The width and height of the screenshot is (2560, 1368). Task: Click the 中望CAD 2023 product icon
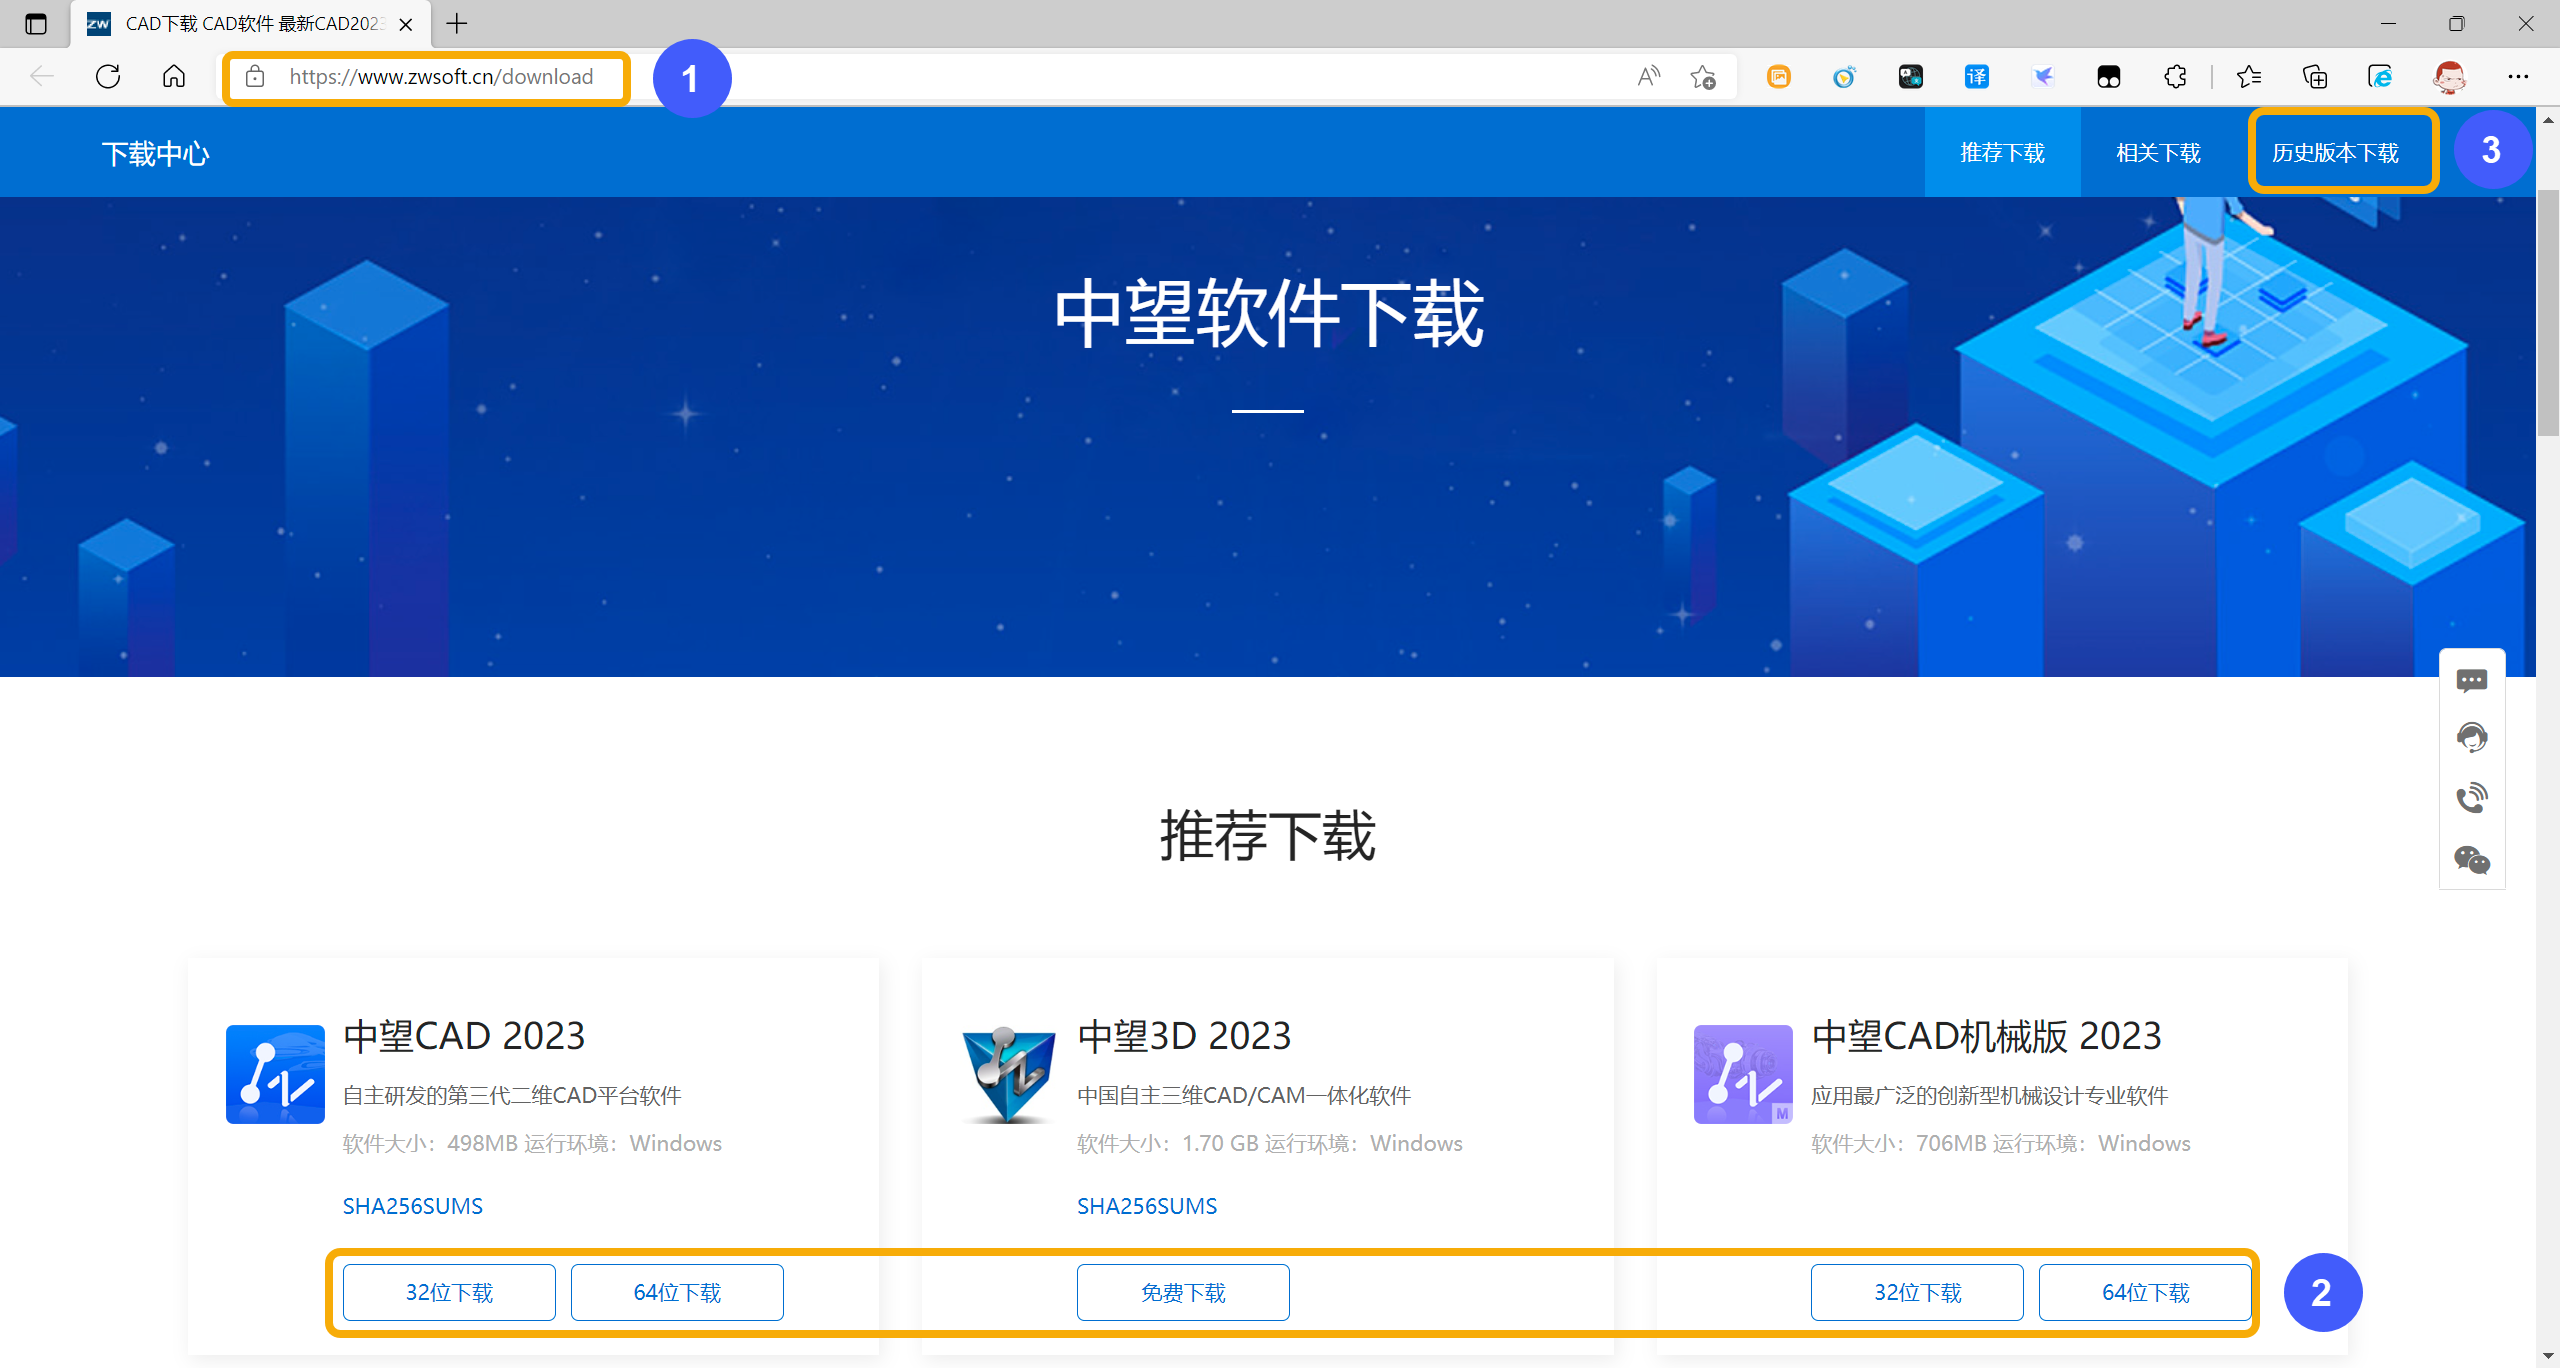click(x=275, y=1074)
